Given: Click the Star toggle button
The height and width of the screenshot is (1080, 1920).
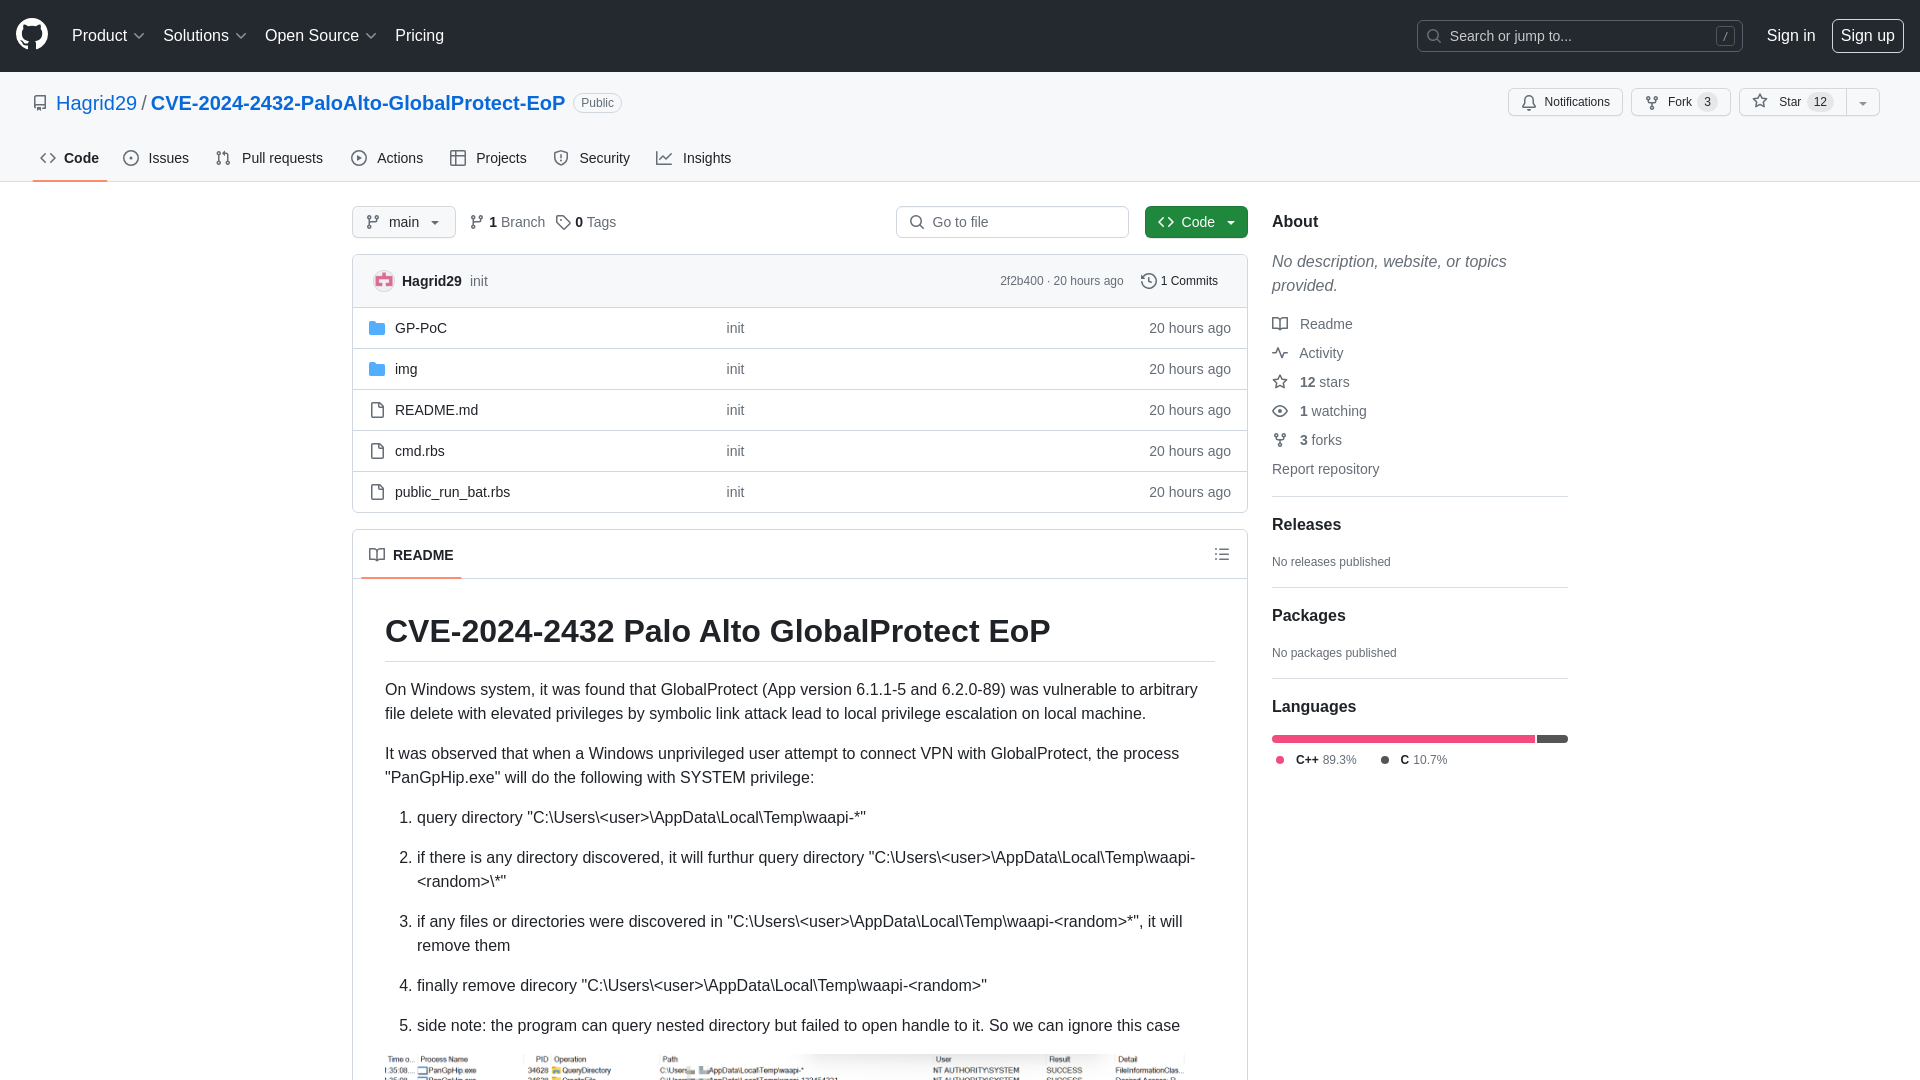Looking at the screenshot, I should tap(1791, 102).
